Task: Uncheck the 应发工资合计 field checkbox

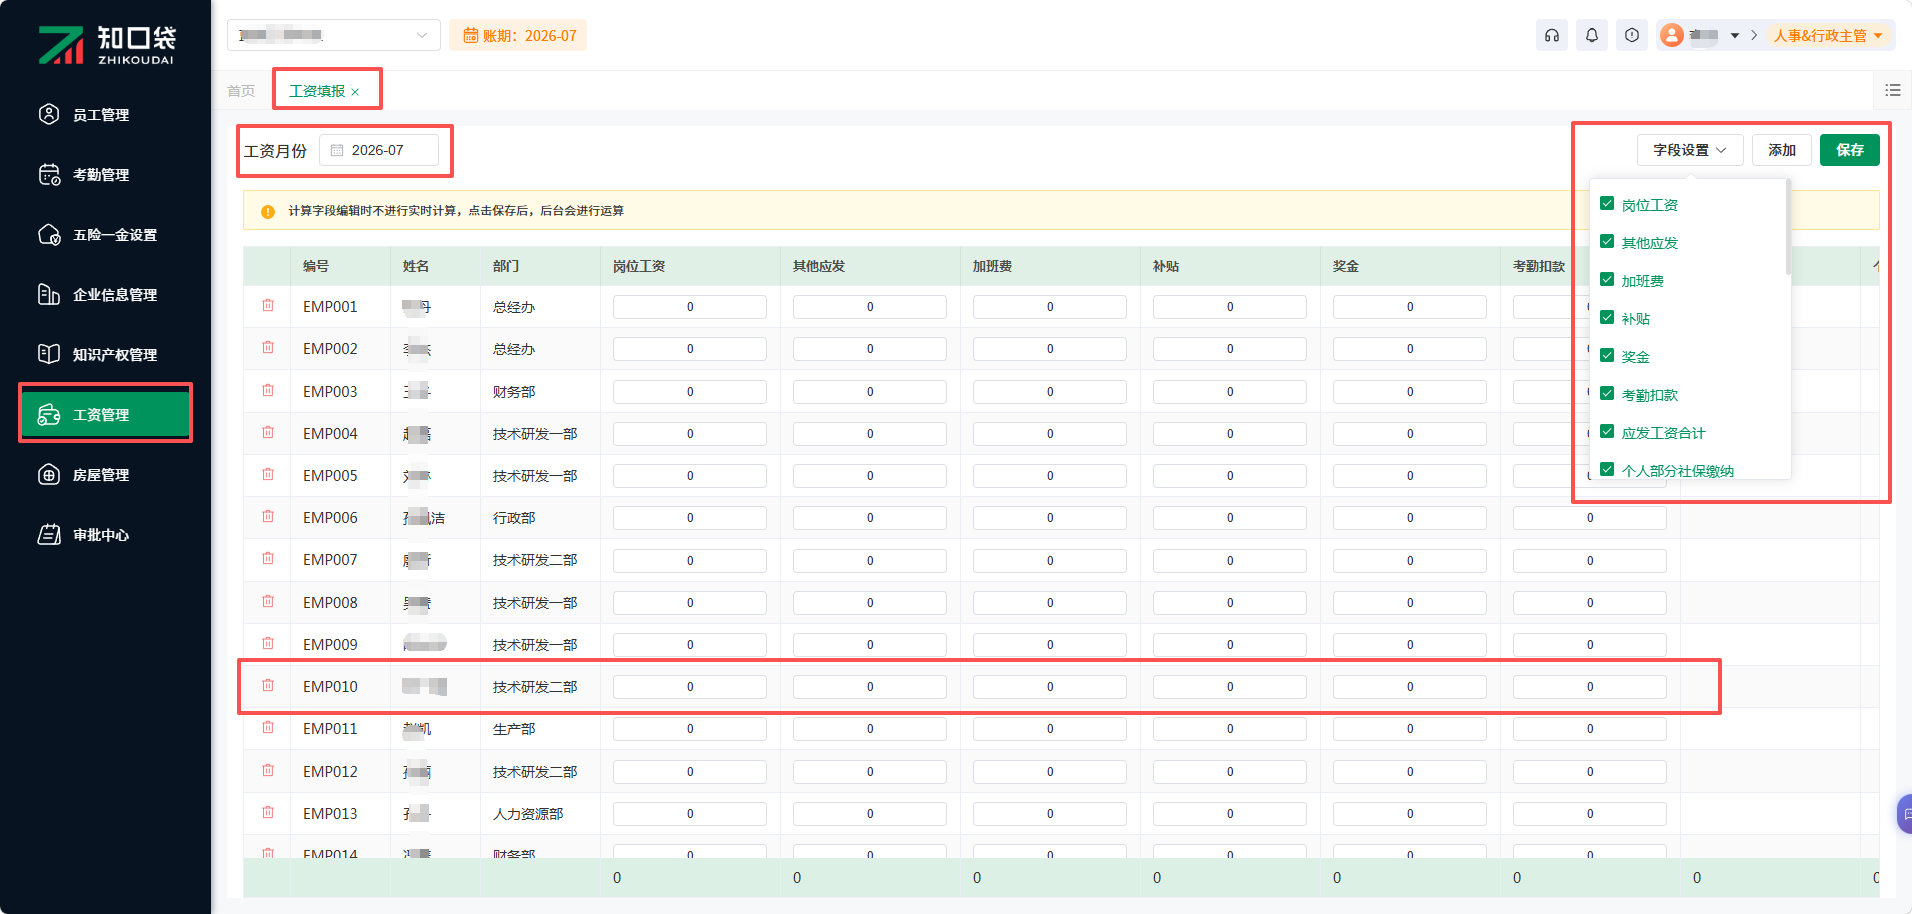Action: click(1607, 432)
